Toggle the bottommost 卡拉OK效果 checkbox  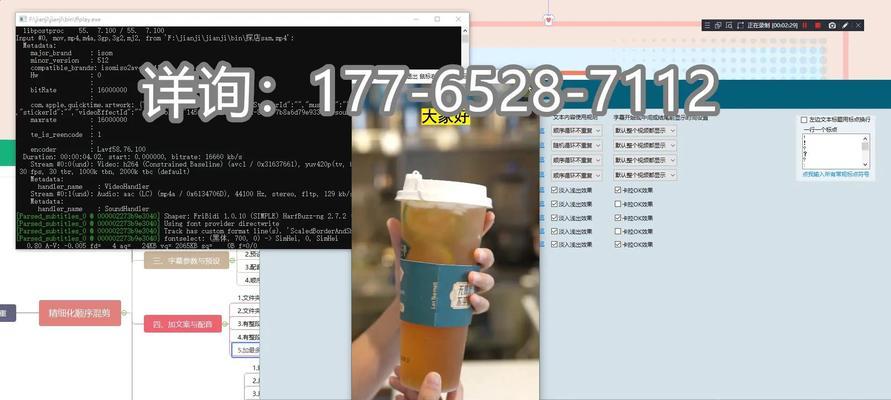pos(618,244)
